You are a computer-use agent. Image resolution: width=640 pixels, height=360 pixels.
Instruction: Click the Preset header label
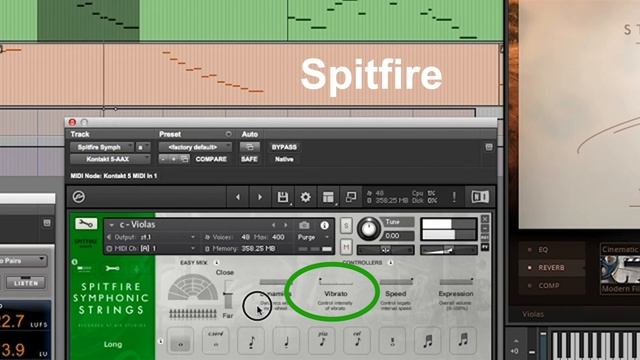[x=170, y=134]
